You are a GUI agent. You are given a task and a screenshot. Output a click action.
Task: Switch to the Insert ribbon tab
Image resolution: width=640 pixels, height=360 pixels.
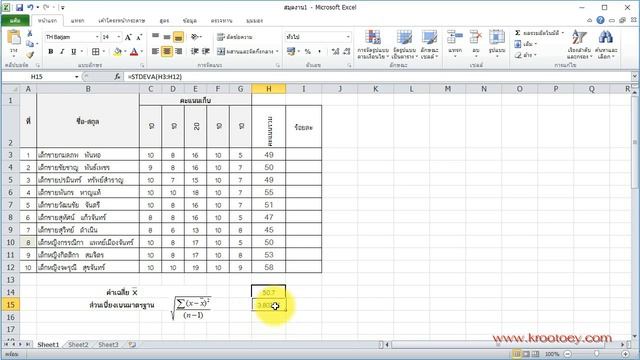click(77, 20)
